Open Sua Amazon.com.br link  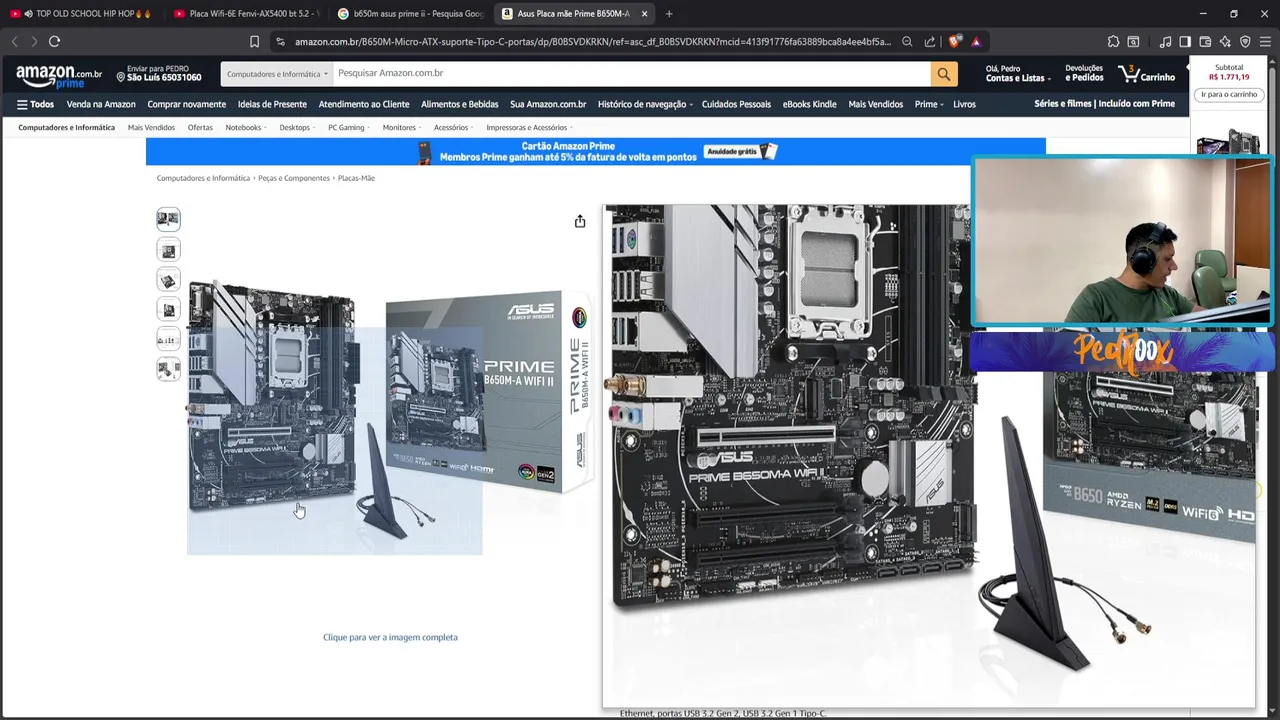coord(548,104)
